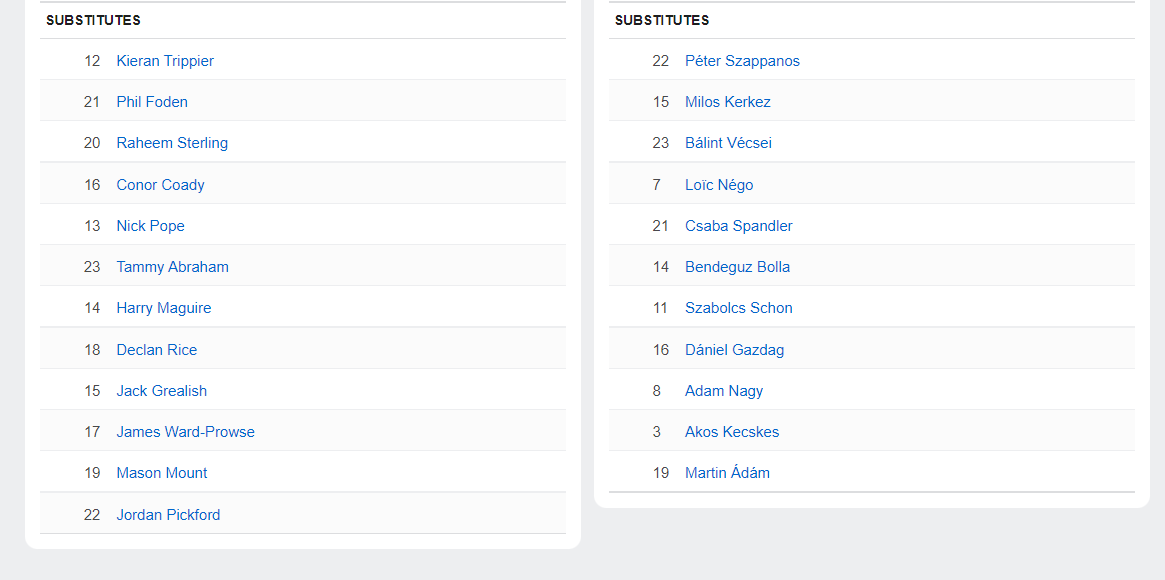
Task: Click the Jordan Pickford link
Action: 168,515
